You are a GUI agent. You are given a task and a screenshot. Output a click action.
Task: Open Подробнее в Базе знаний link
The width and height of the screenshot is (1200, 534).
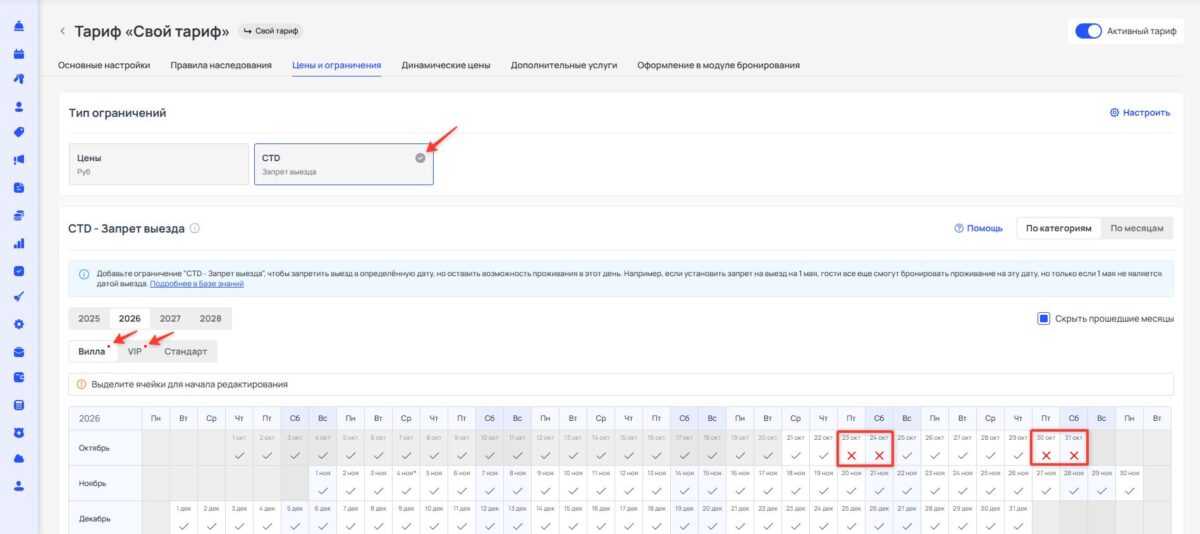(196, 284)
